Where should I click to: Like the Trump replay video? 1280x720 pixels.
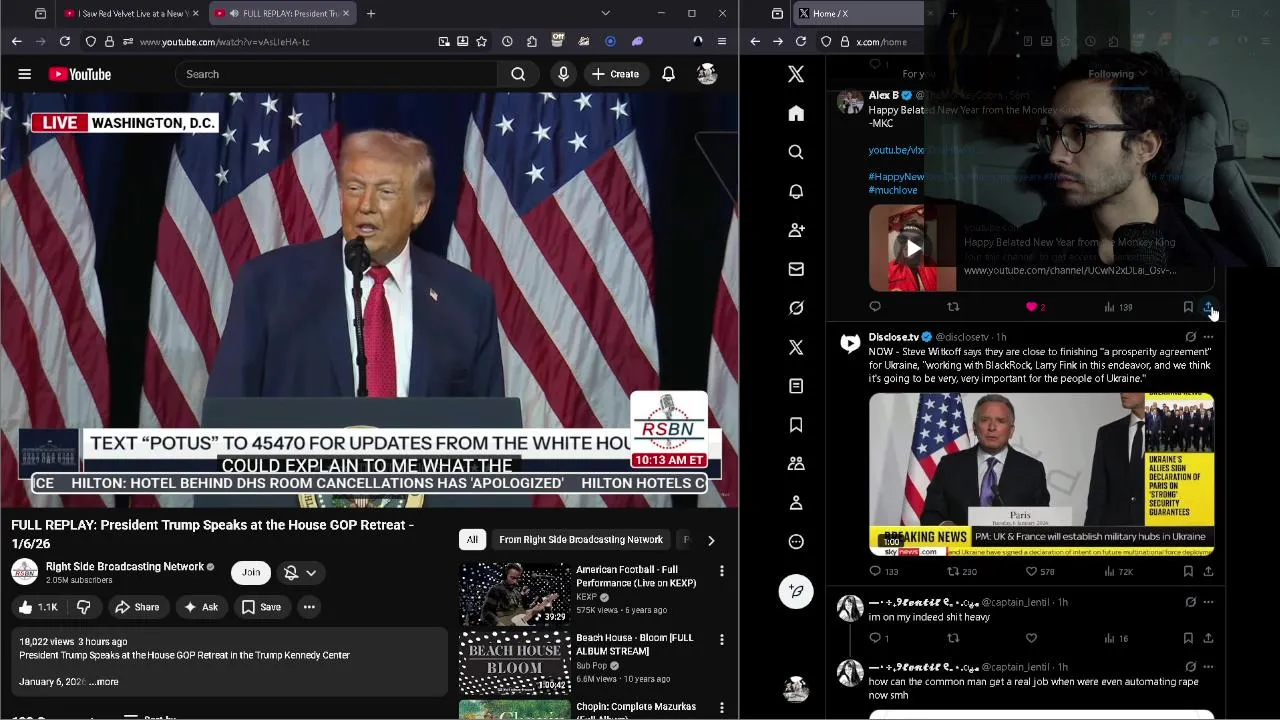(38, 607)
